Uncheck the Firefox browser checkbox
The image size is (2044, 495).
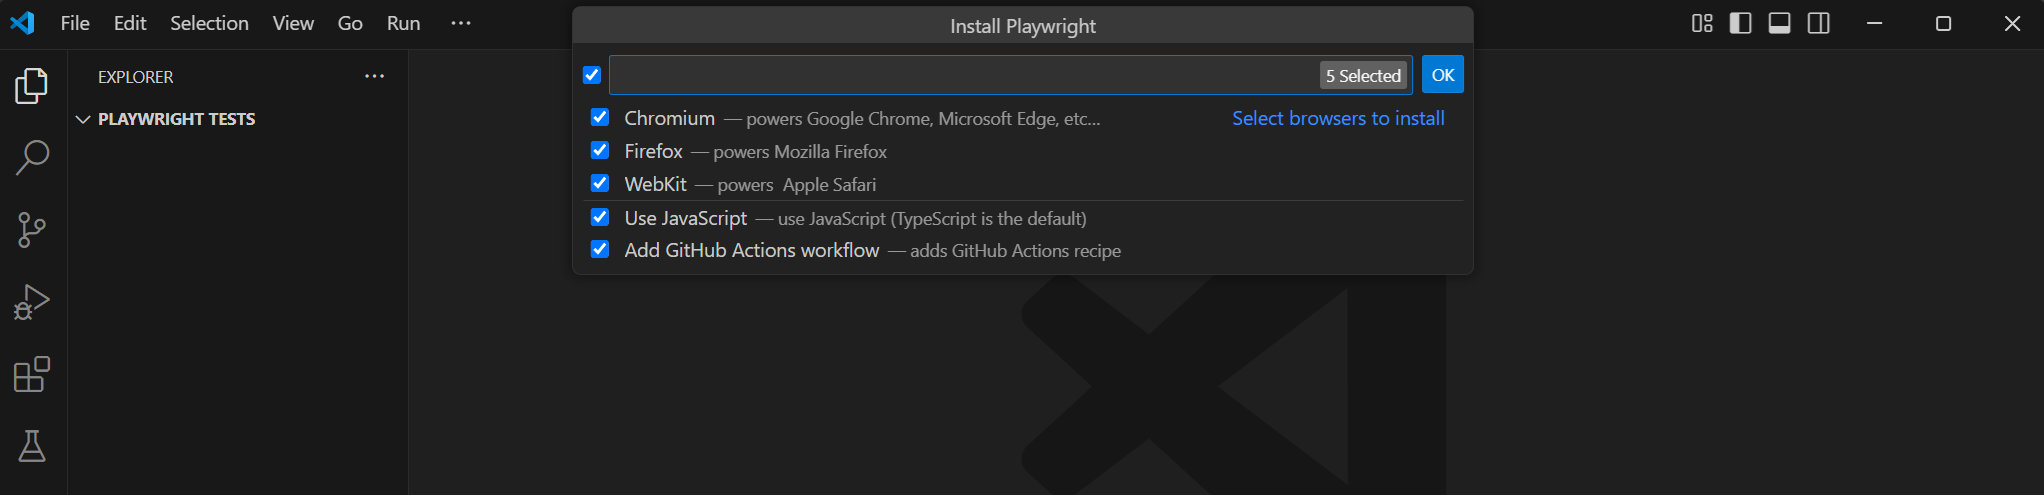pyautogui.click(x=600, y=150)
